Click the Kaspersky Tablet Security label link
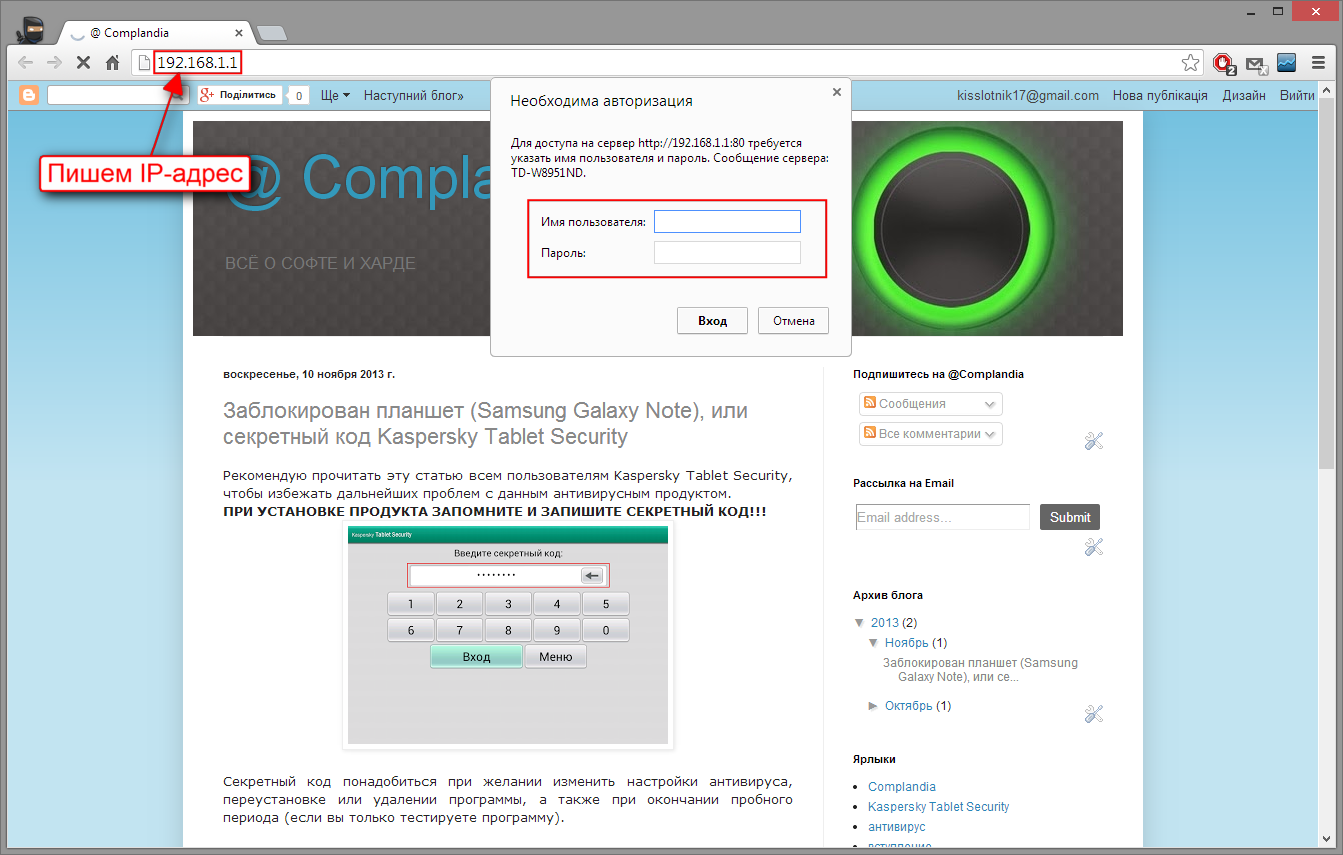This screenshot has width=1343, height=855. (x=939, y=807)
